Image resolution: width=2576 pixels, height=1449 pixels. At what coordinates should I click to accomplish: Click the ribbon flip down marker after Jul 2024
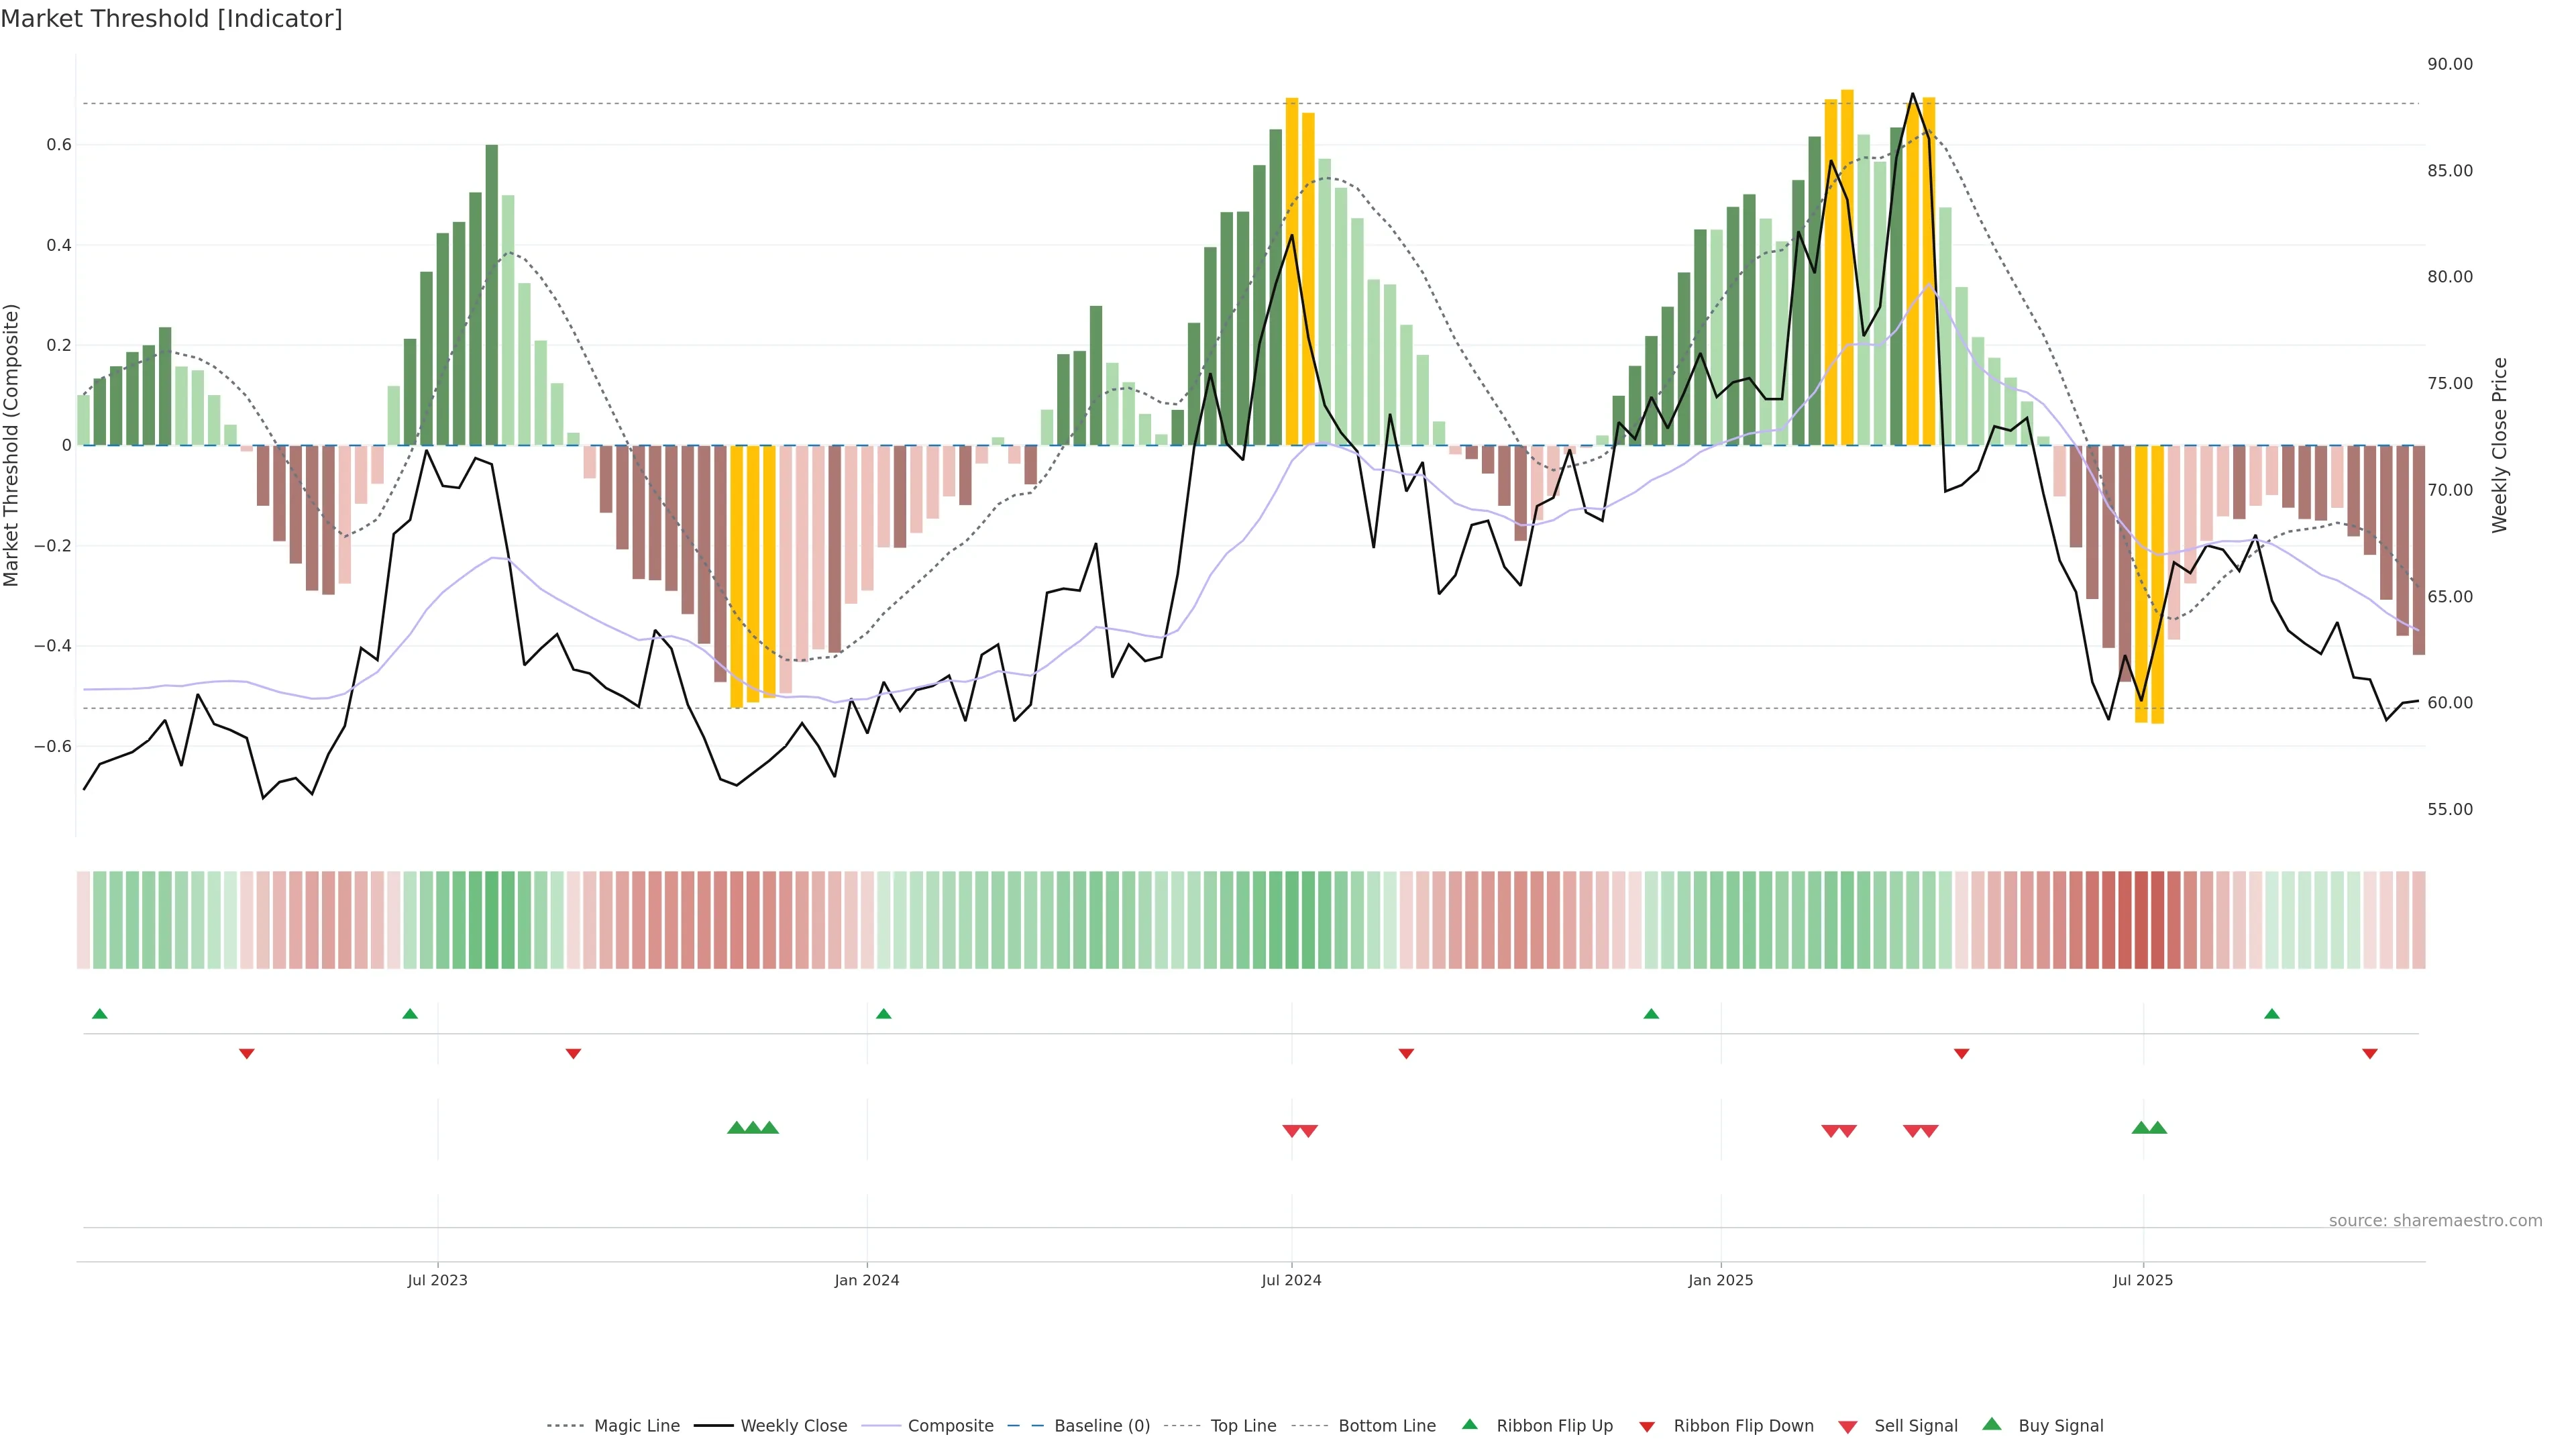tap(1406, 1053)
